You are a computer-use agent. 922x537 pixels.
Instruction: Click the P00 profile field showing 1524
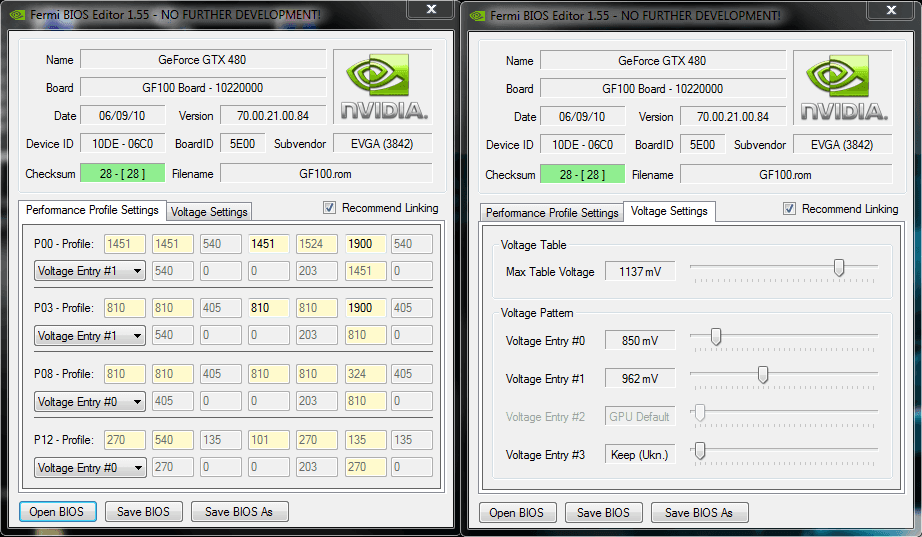pos(317,244)
